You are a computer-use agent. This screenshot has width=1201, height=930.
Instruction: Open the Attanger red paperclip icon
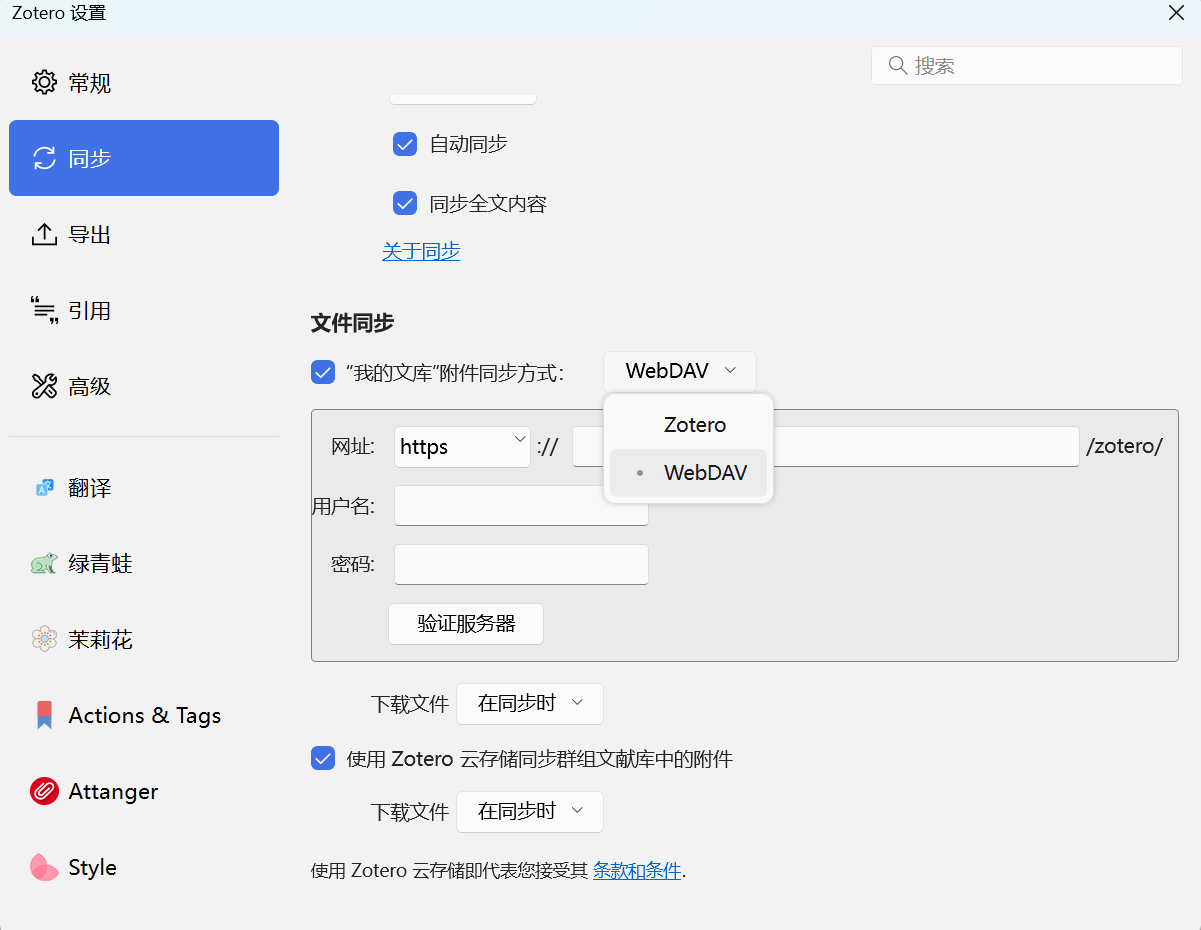pyautogui.click(x=44, y=792)
